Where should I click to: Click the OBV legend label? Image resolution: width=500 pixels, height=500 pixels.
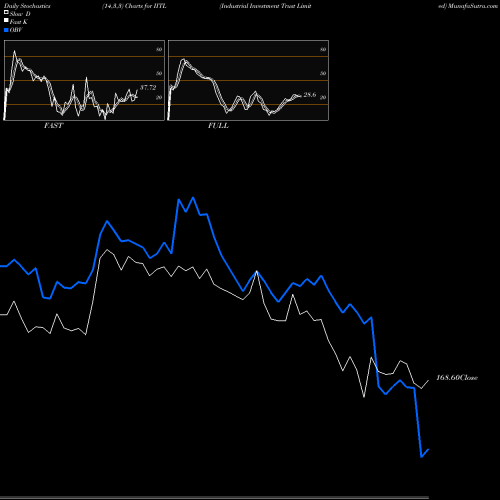pyautogui.click(x=16, y=30)
